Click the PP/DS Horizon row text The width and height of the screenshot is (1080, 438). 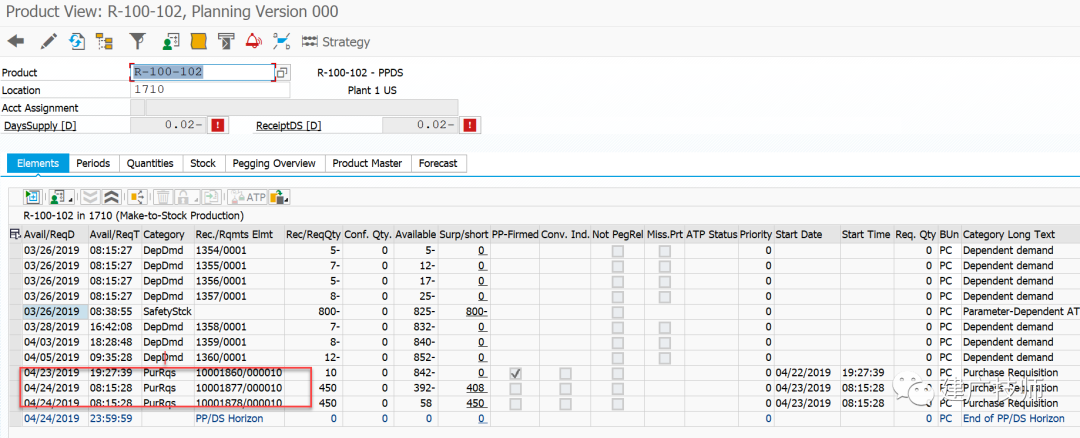pos(229,418)
